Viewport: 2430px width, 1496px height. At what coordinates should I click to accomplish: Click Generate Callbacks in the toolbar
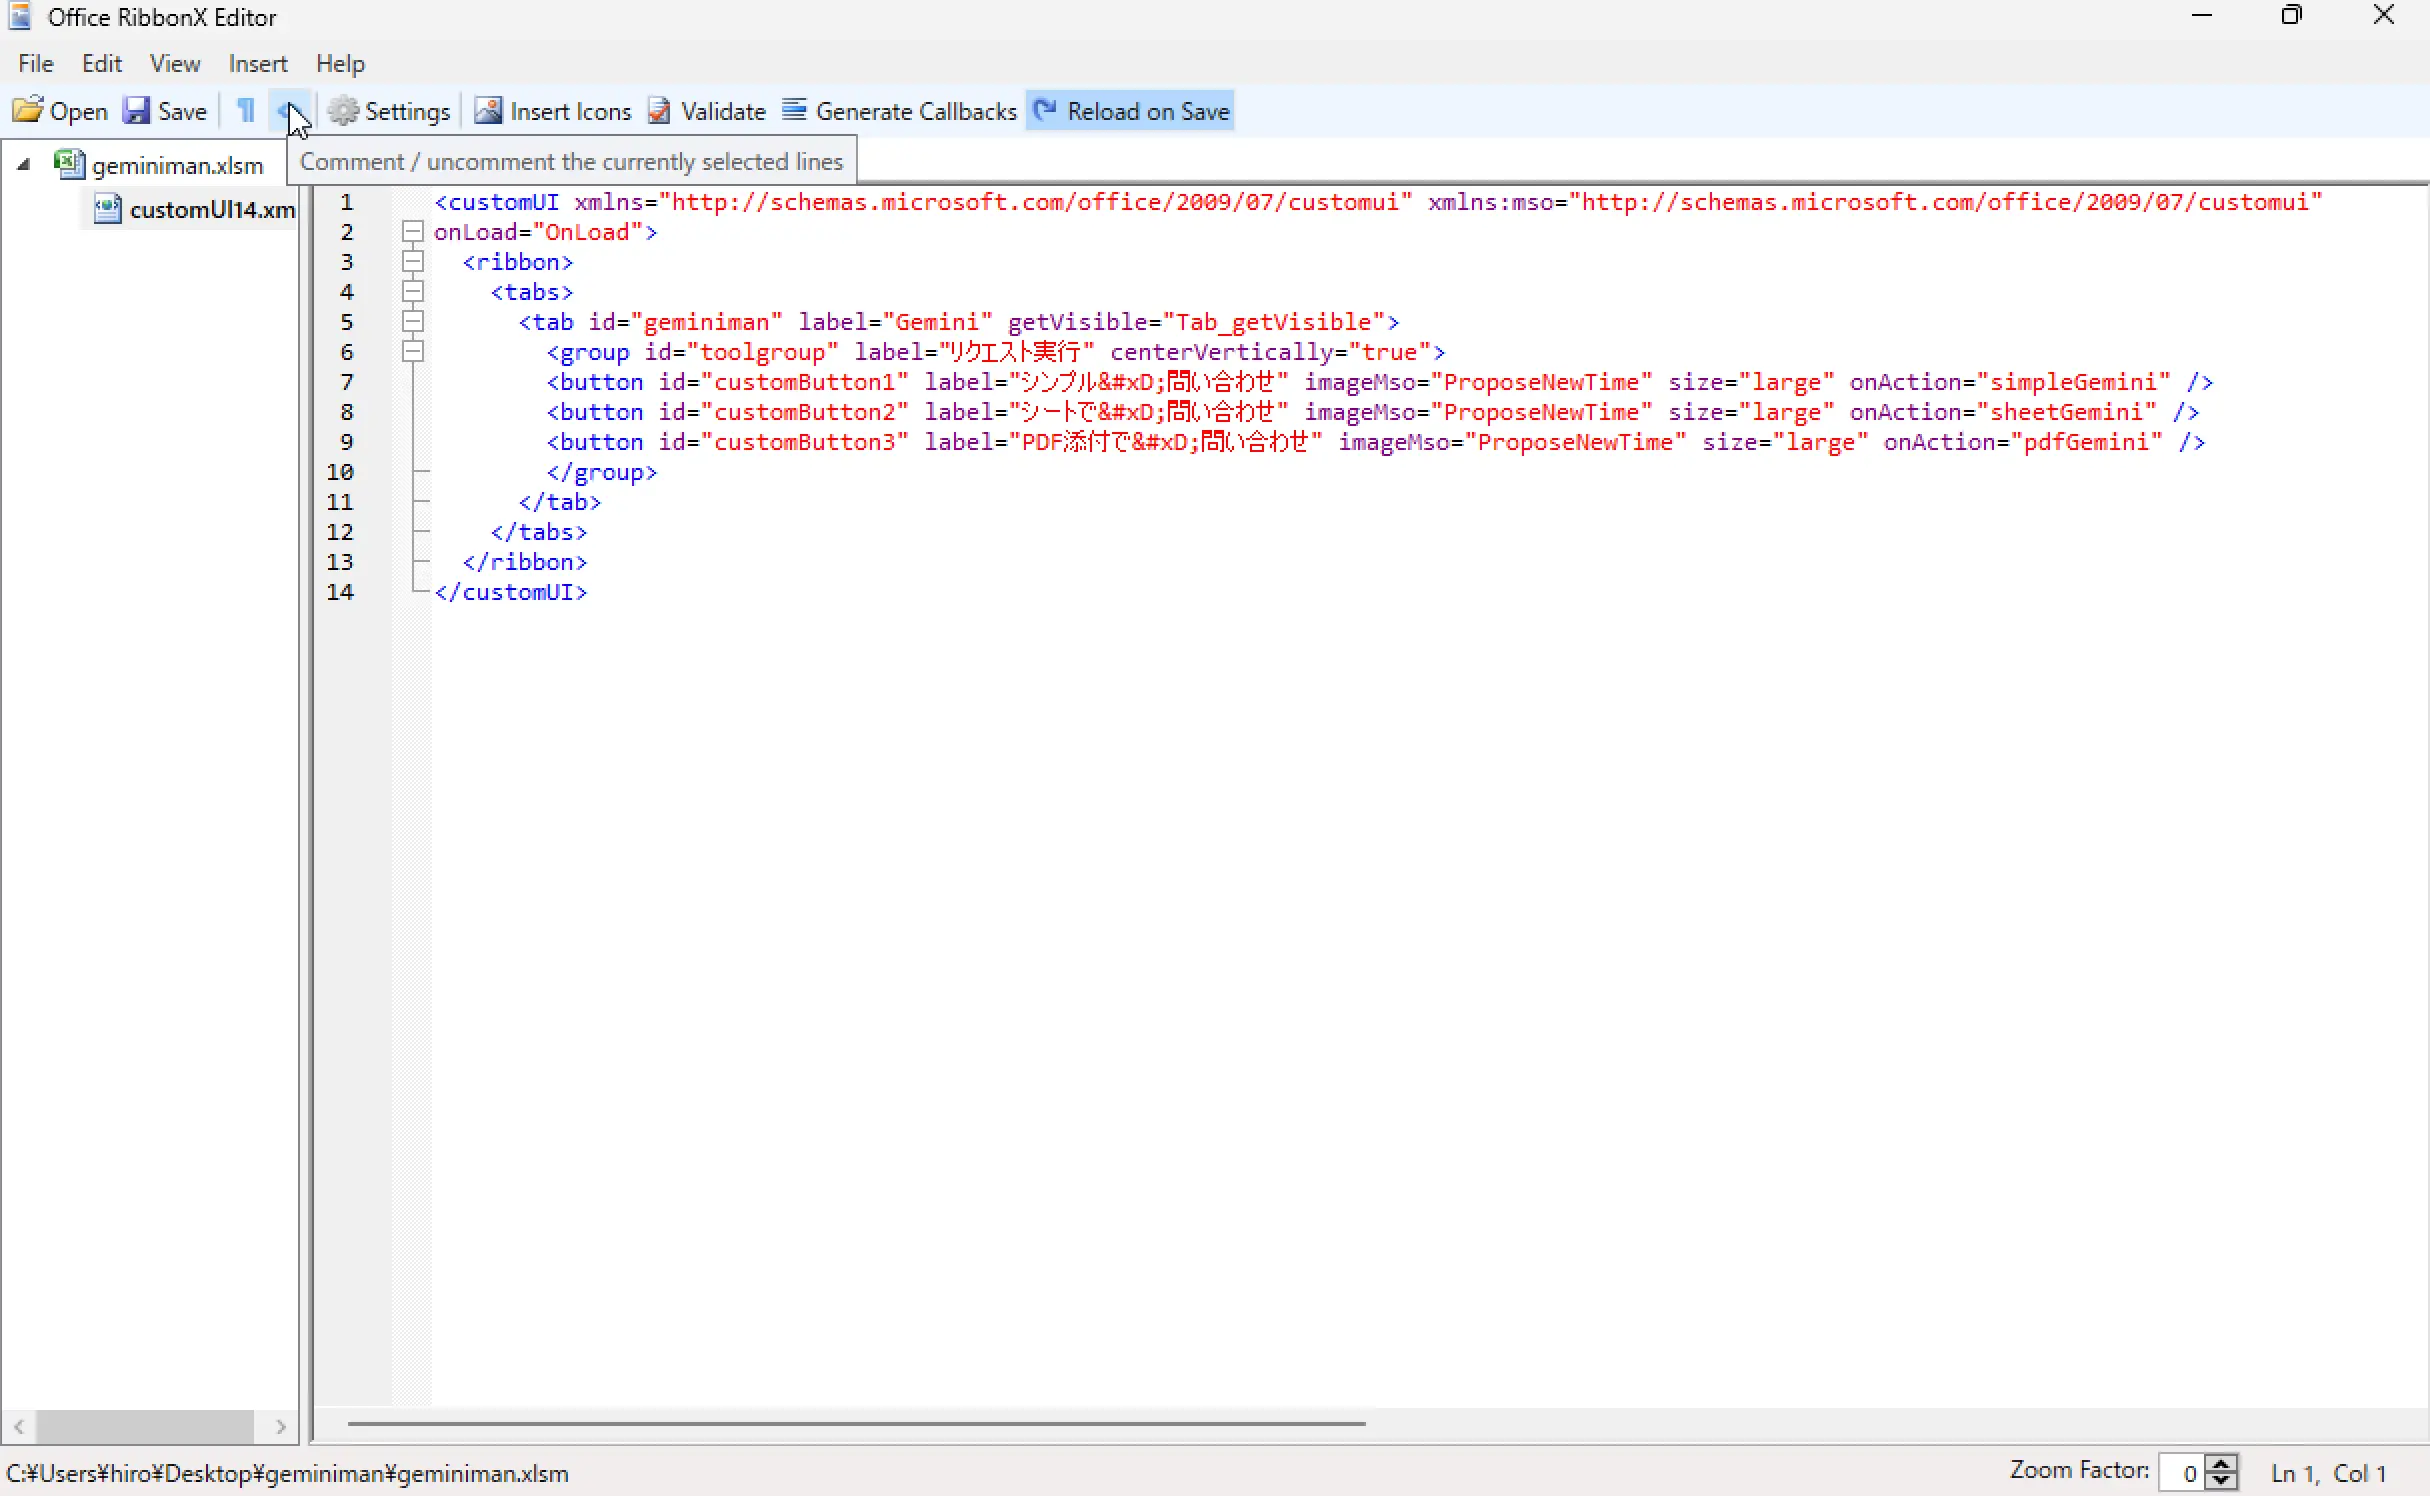click(899, 111)
